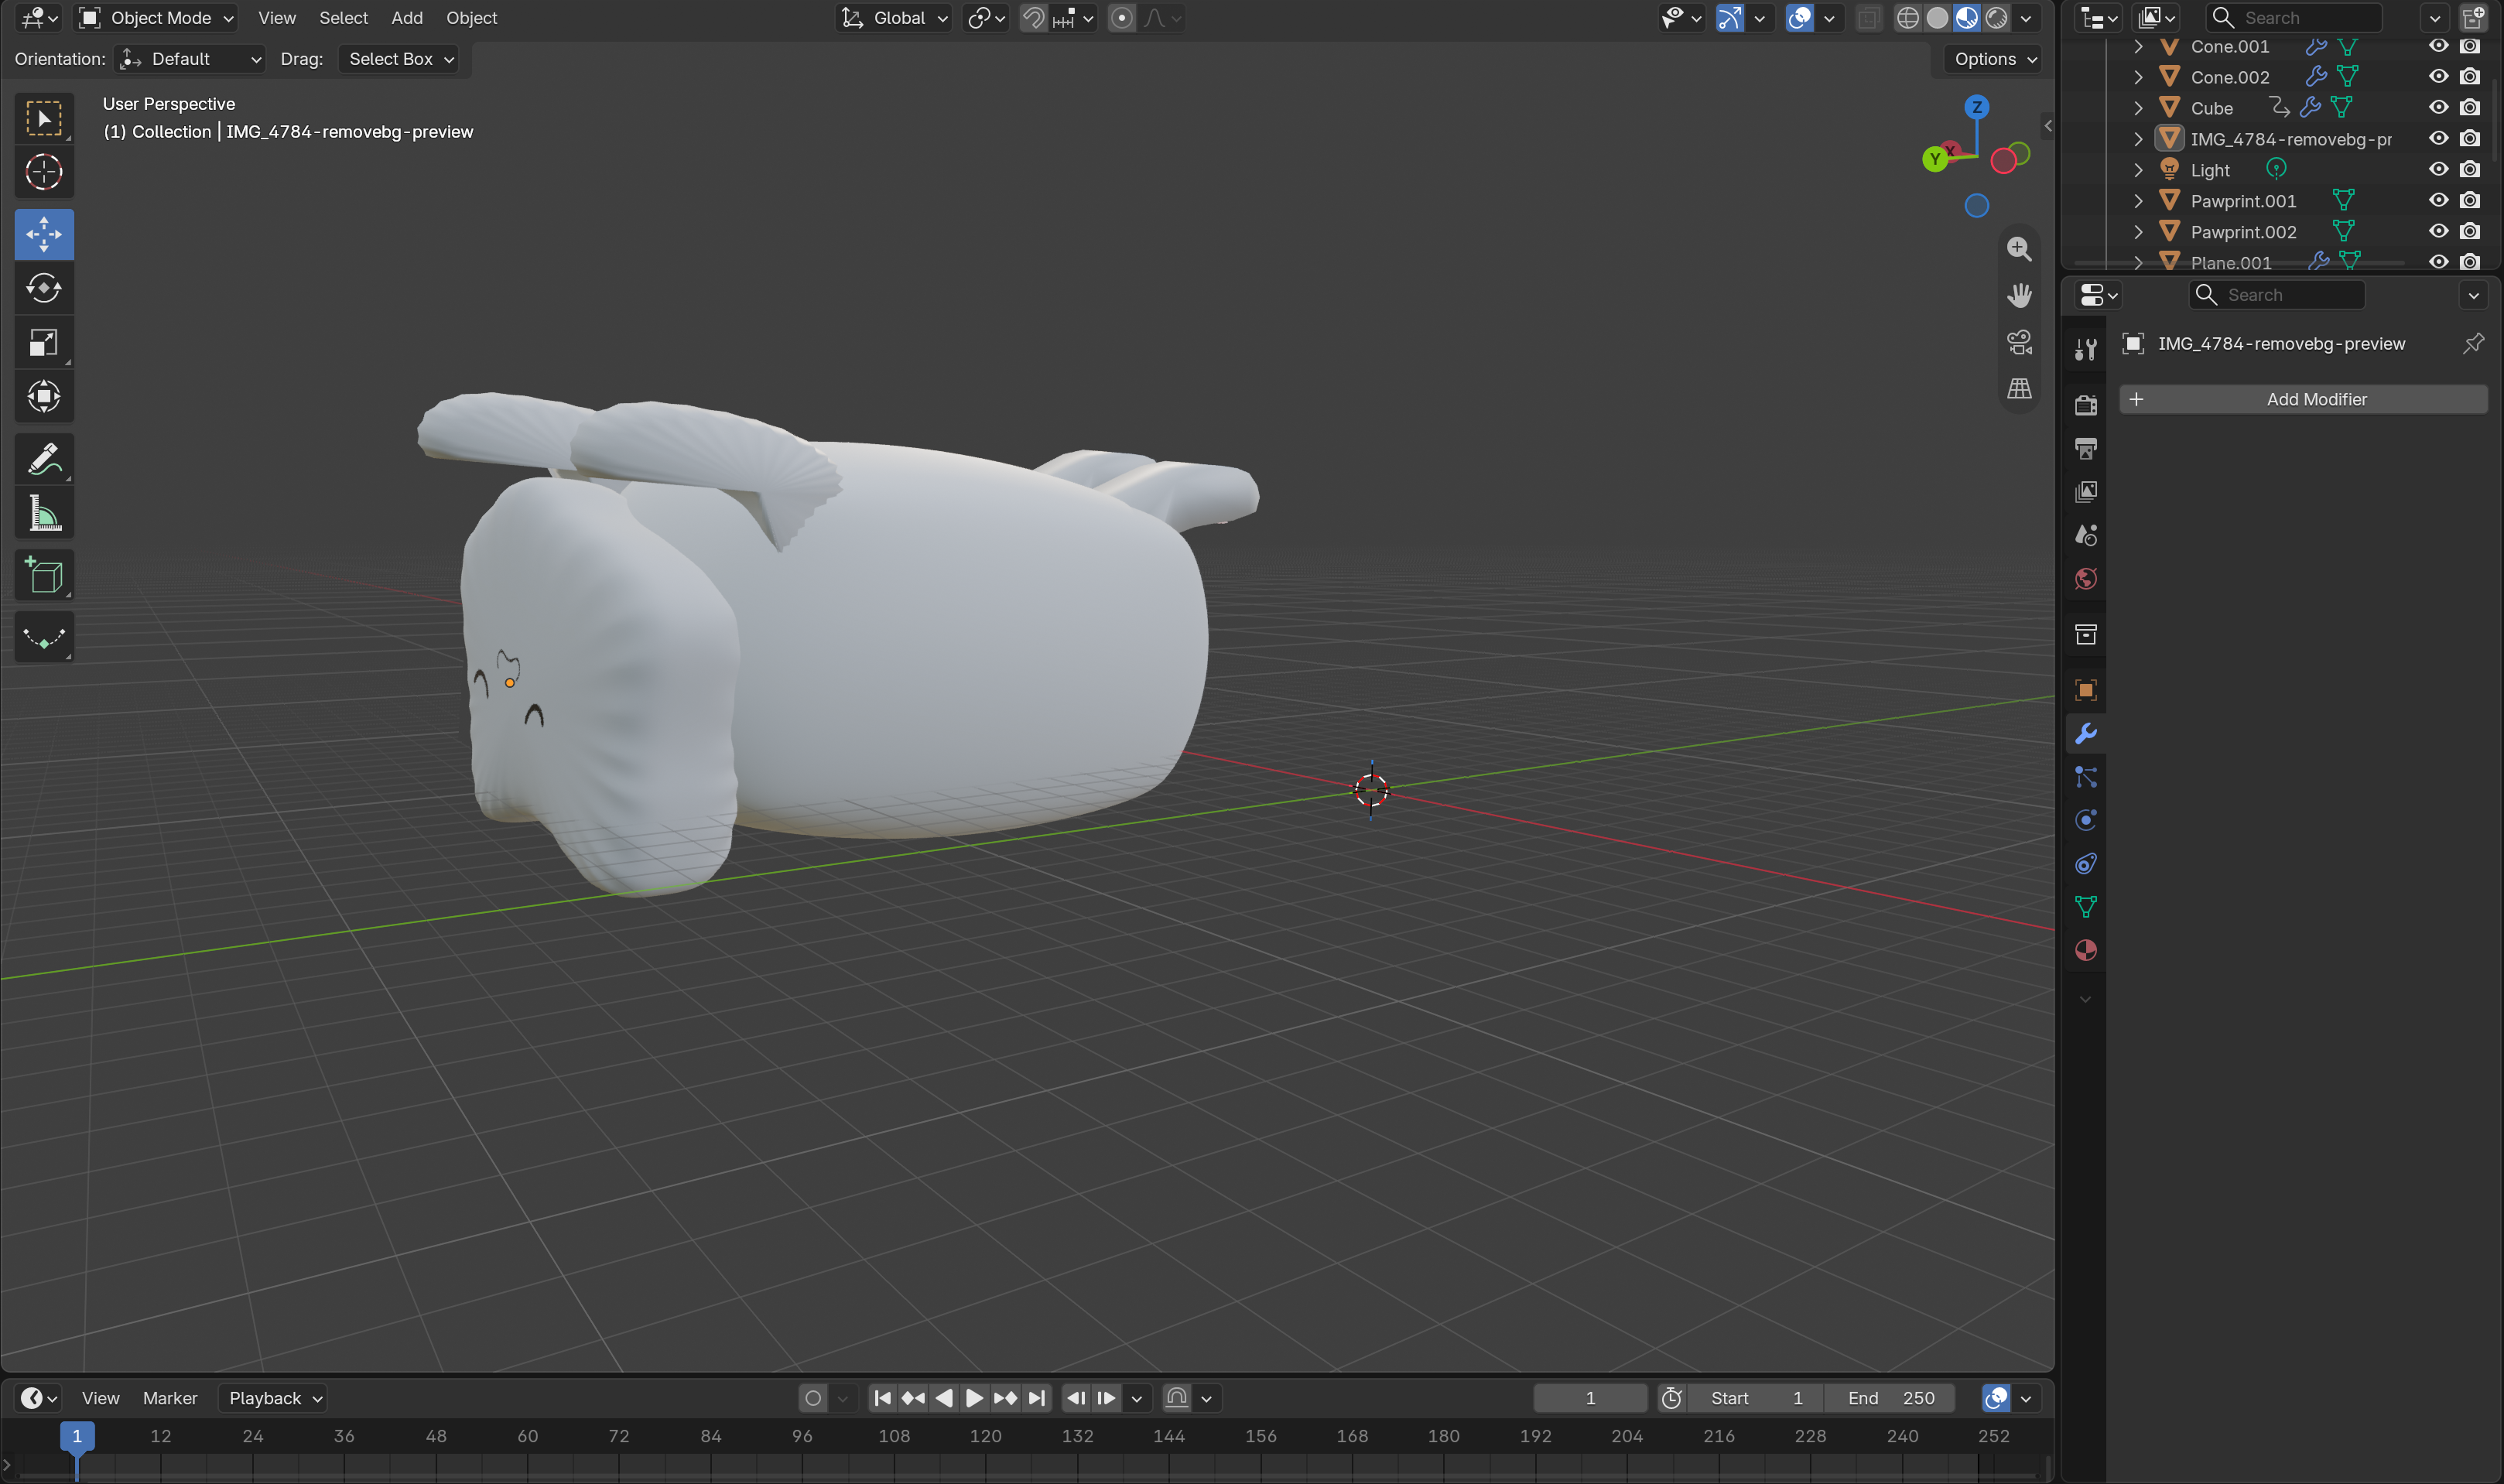Click the Move tool
Image resolution: width=2504 pixels, height=1484 pixels.
[x=44, y=234]
